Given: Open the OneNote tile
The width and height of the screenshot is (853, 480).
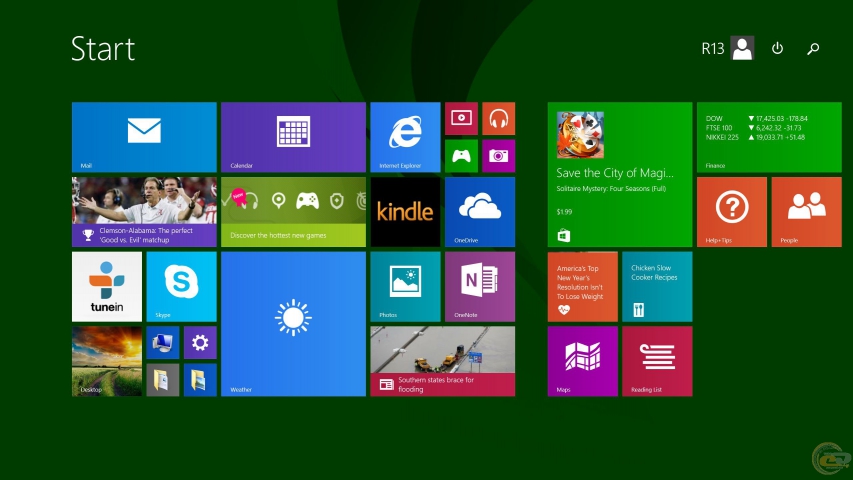Looking at the screenshot, I should [480, 286].
